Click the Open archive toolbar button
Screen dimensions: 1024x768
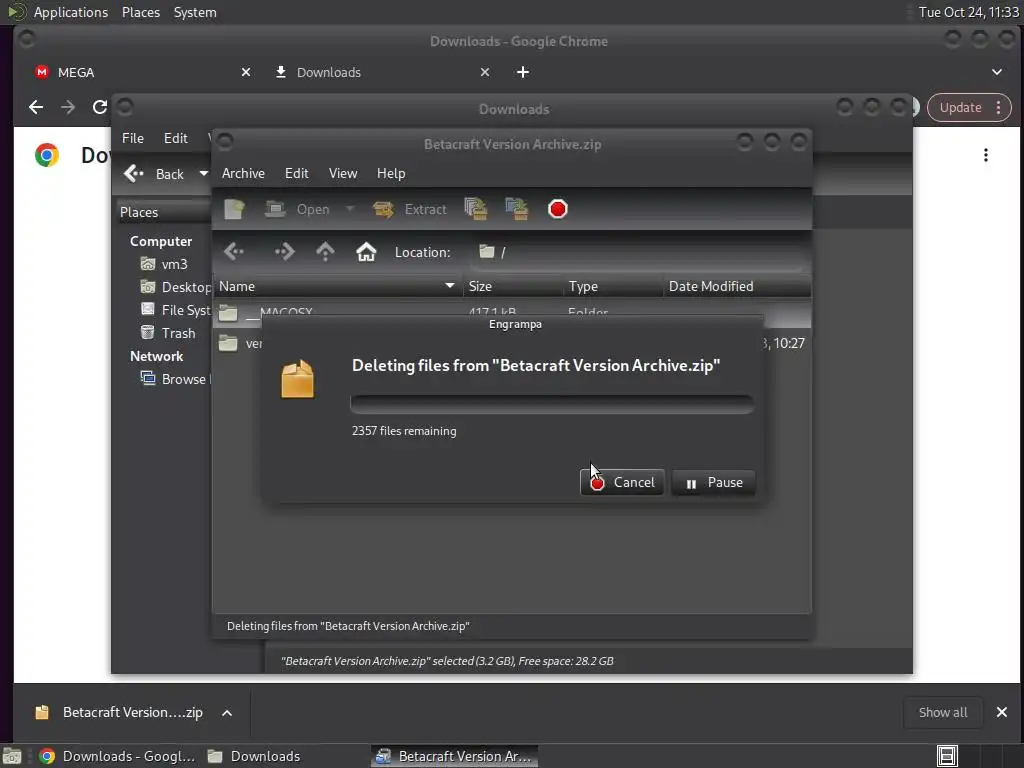pyautogui.click(x=297, y=209)
